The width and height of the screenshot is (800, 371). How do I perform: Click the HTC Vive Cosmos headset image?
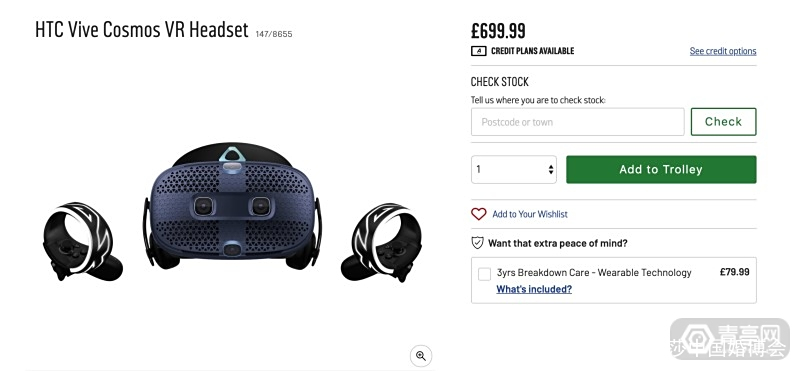click(233, 206)
